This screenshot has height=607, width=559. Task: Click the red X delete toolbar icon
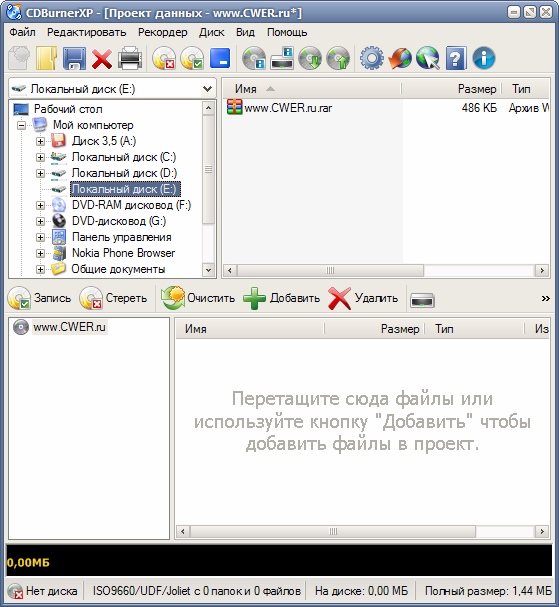click(102, 59)
